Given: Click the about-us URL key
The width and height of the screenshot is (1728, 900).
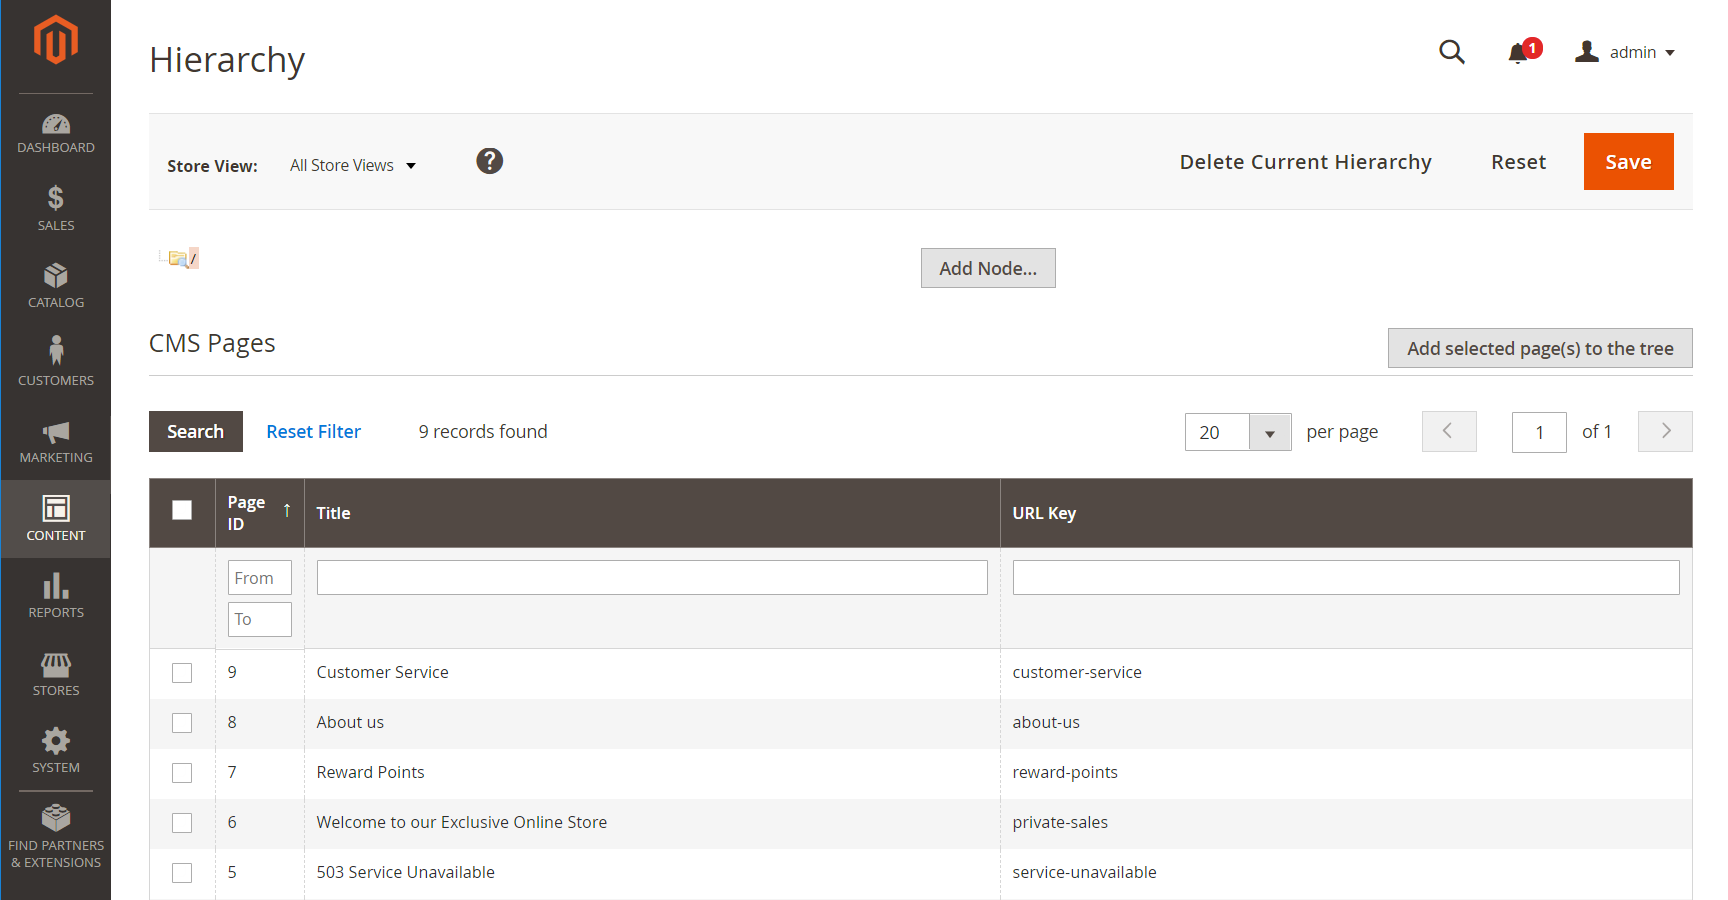Looking at the screenshot, I should (1046, 722).
